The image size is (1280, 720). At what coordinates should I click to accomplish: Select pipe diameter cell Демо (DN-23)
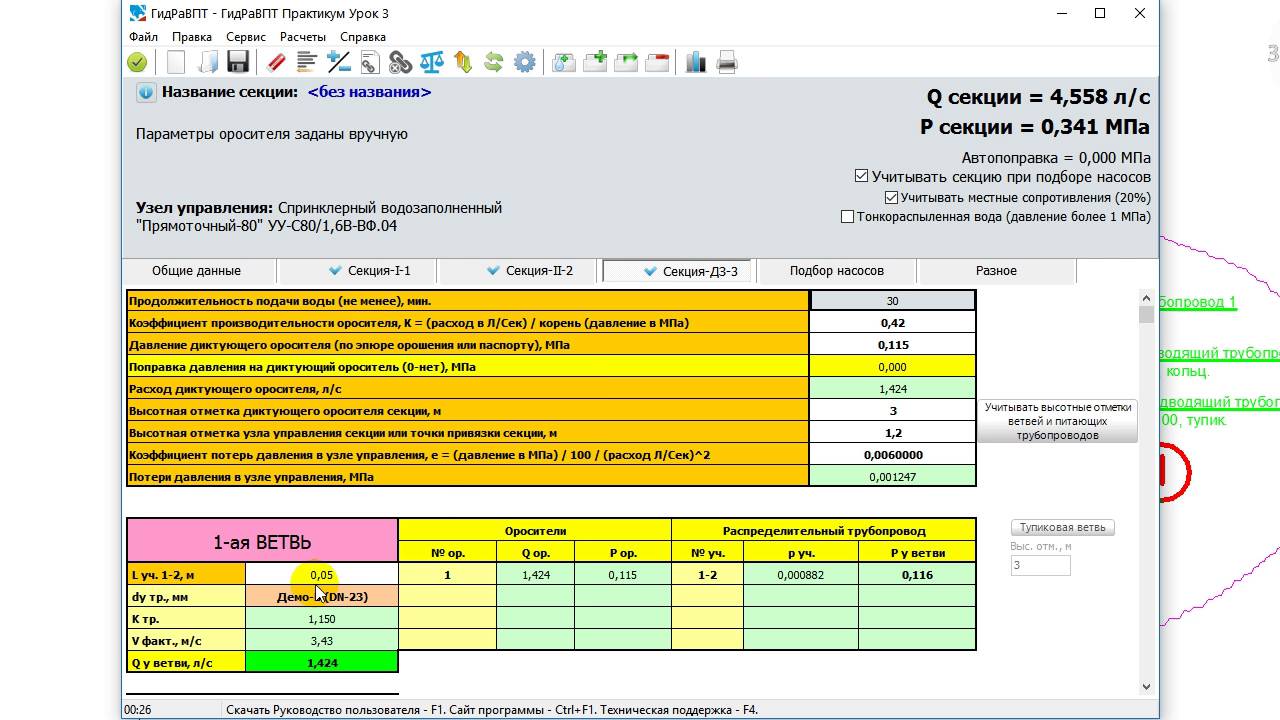[x=322, y=597]
